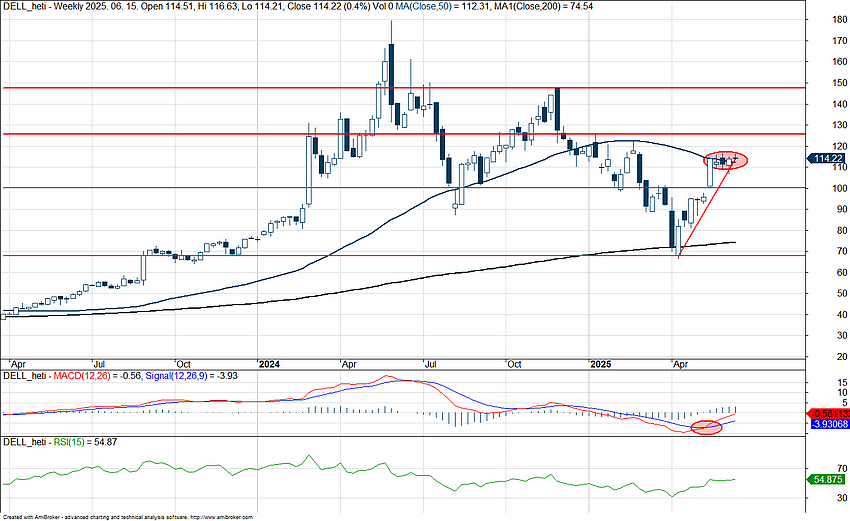This screenshot has width=850, height=521.
Task: Click the 170 label on the price axis
Action: (840, 41)
